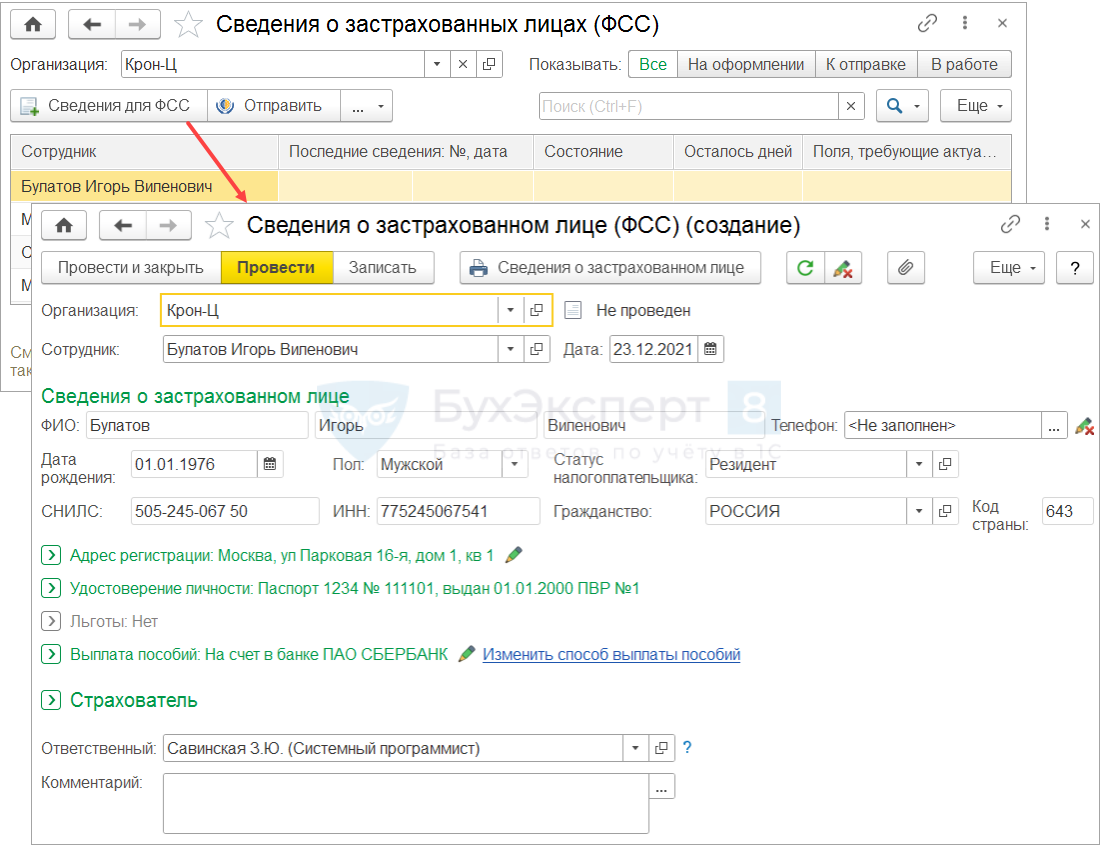The image size is (1100, 845).
Task: Get link to the creation form
Action: pos(1010,224)
